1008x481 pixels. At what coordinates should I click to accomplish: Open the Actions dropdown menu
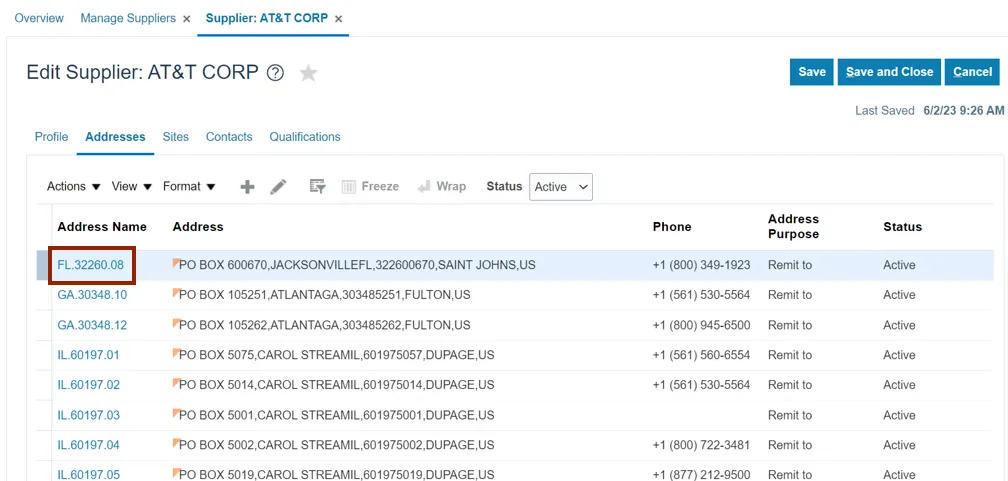tap(74, 187)
